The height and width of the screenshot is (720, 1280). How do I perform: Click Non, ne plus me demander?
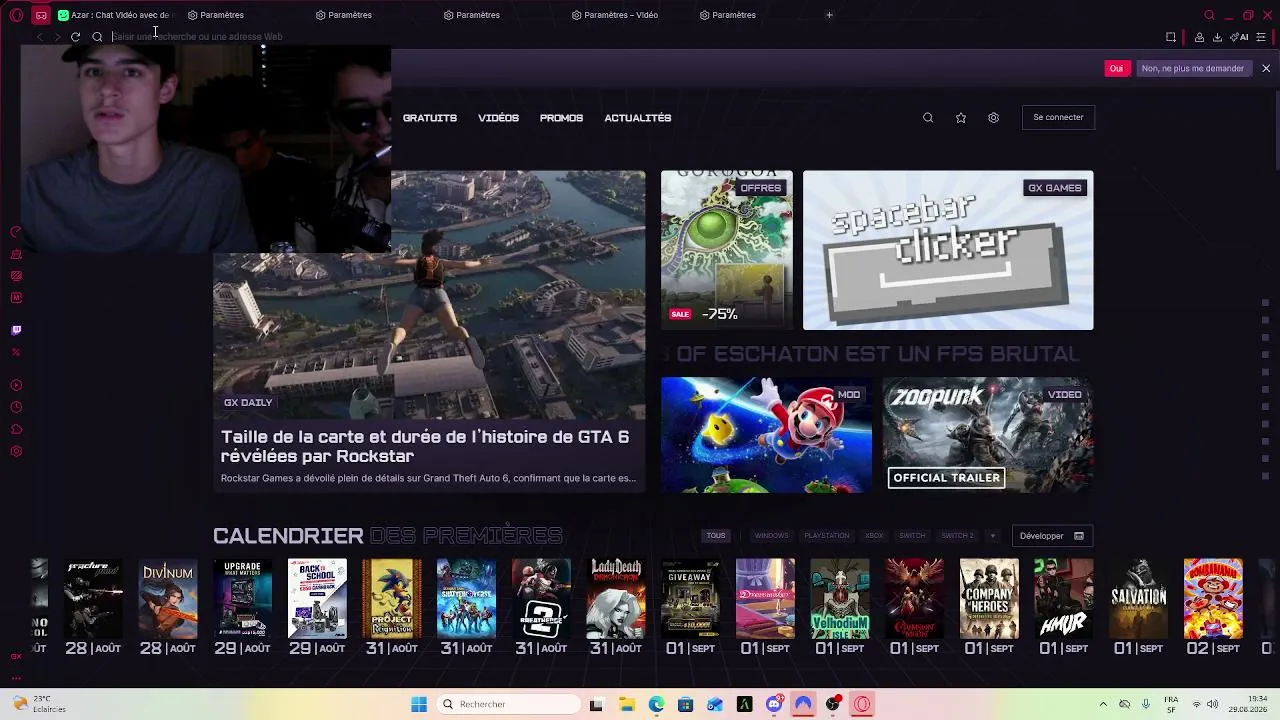point(1193,68)
